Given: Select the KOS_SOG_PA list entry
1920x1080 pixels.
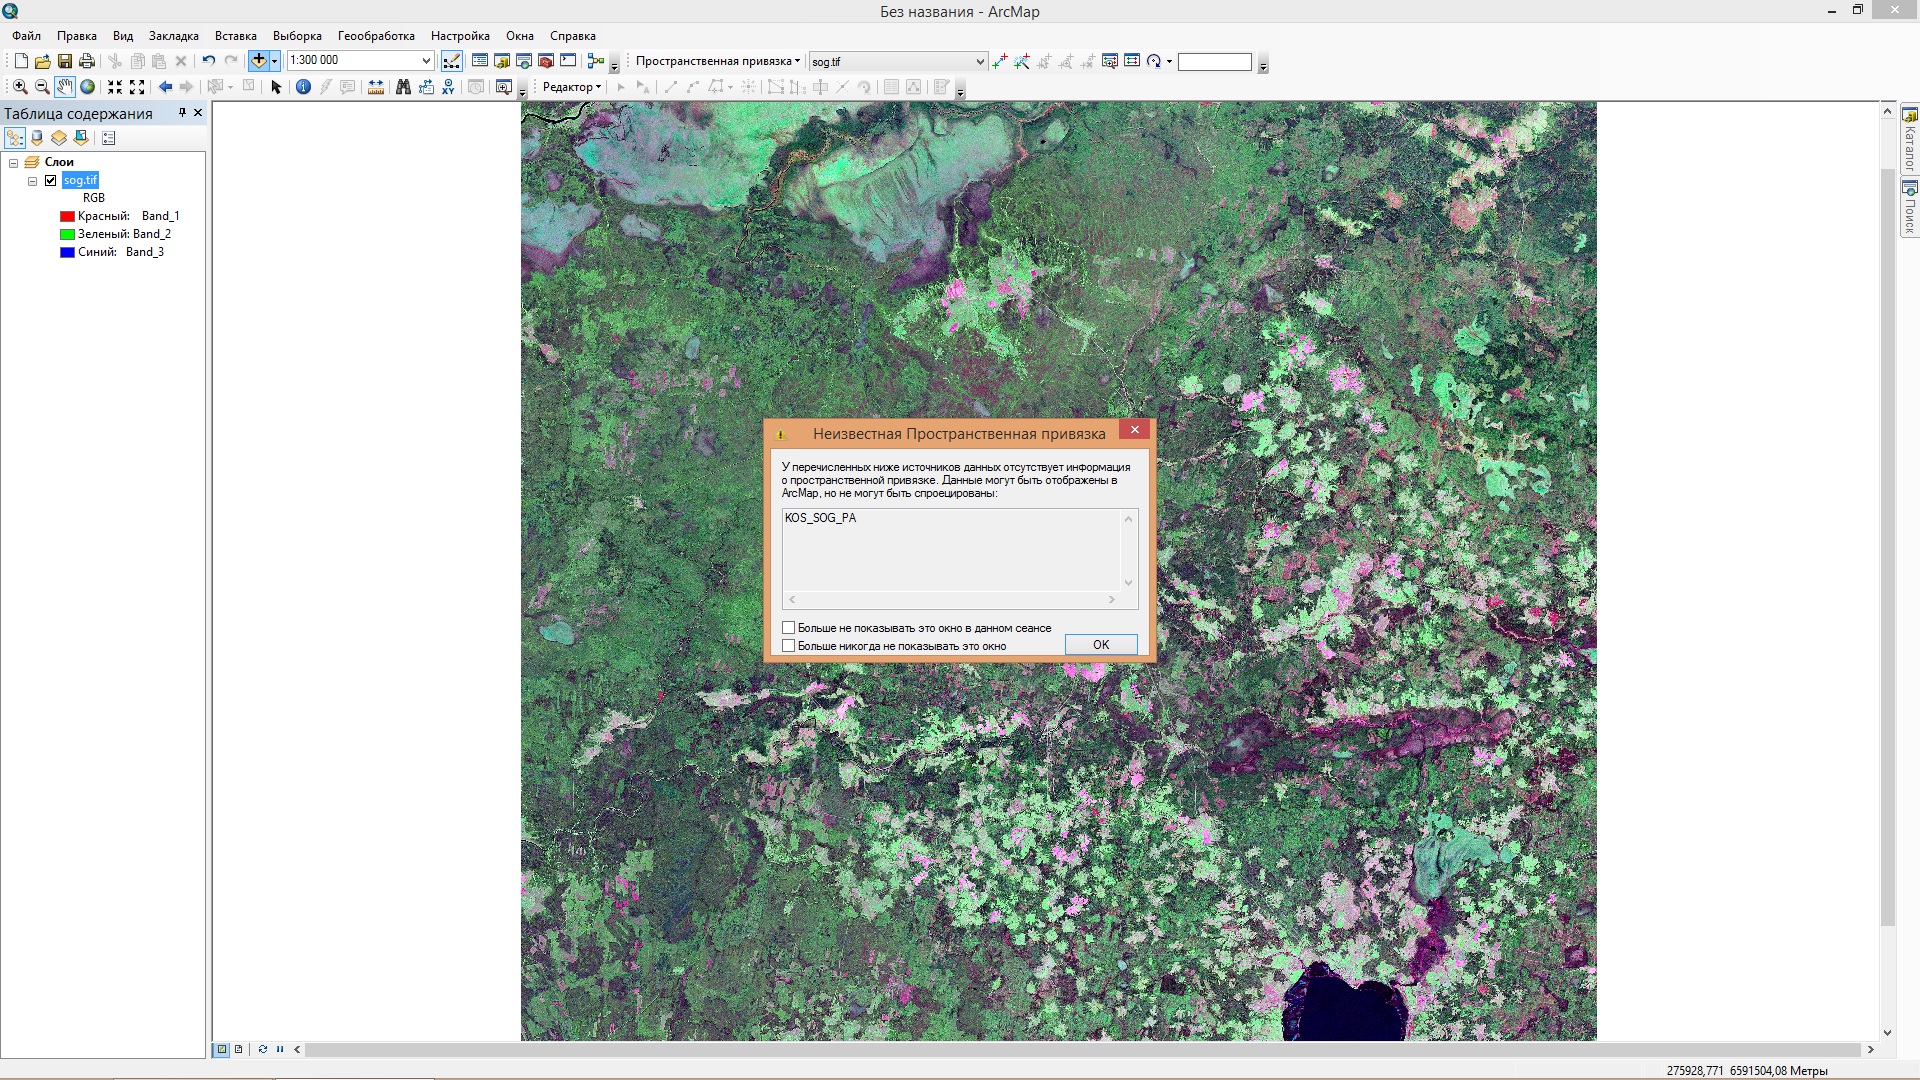Looking at the screenshot, I should point(821,518).
